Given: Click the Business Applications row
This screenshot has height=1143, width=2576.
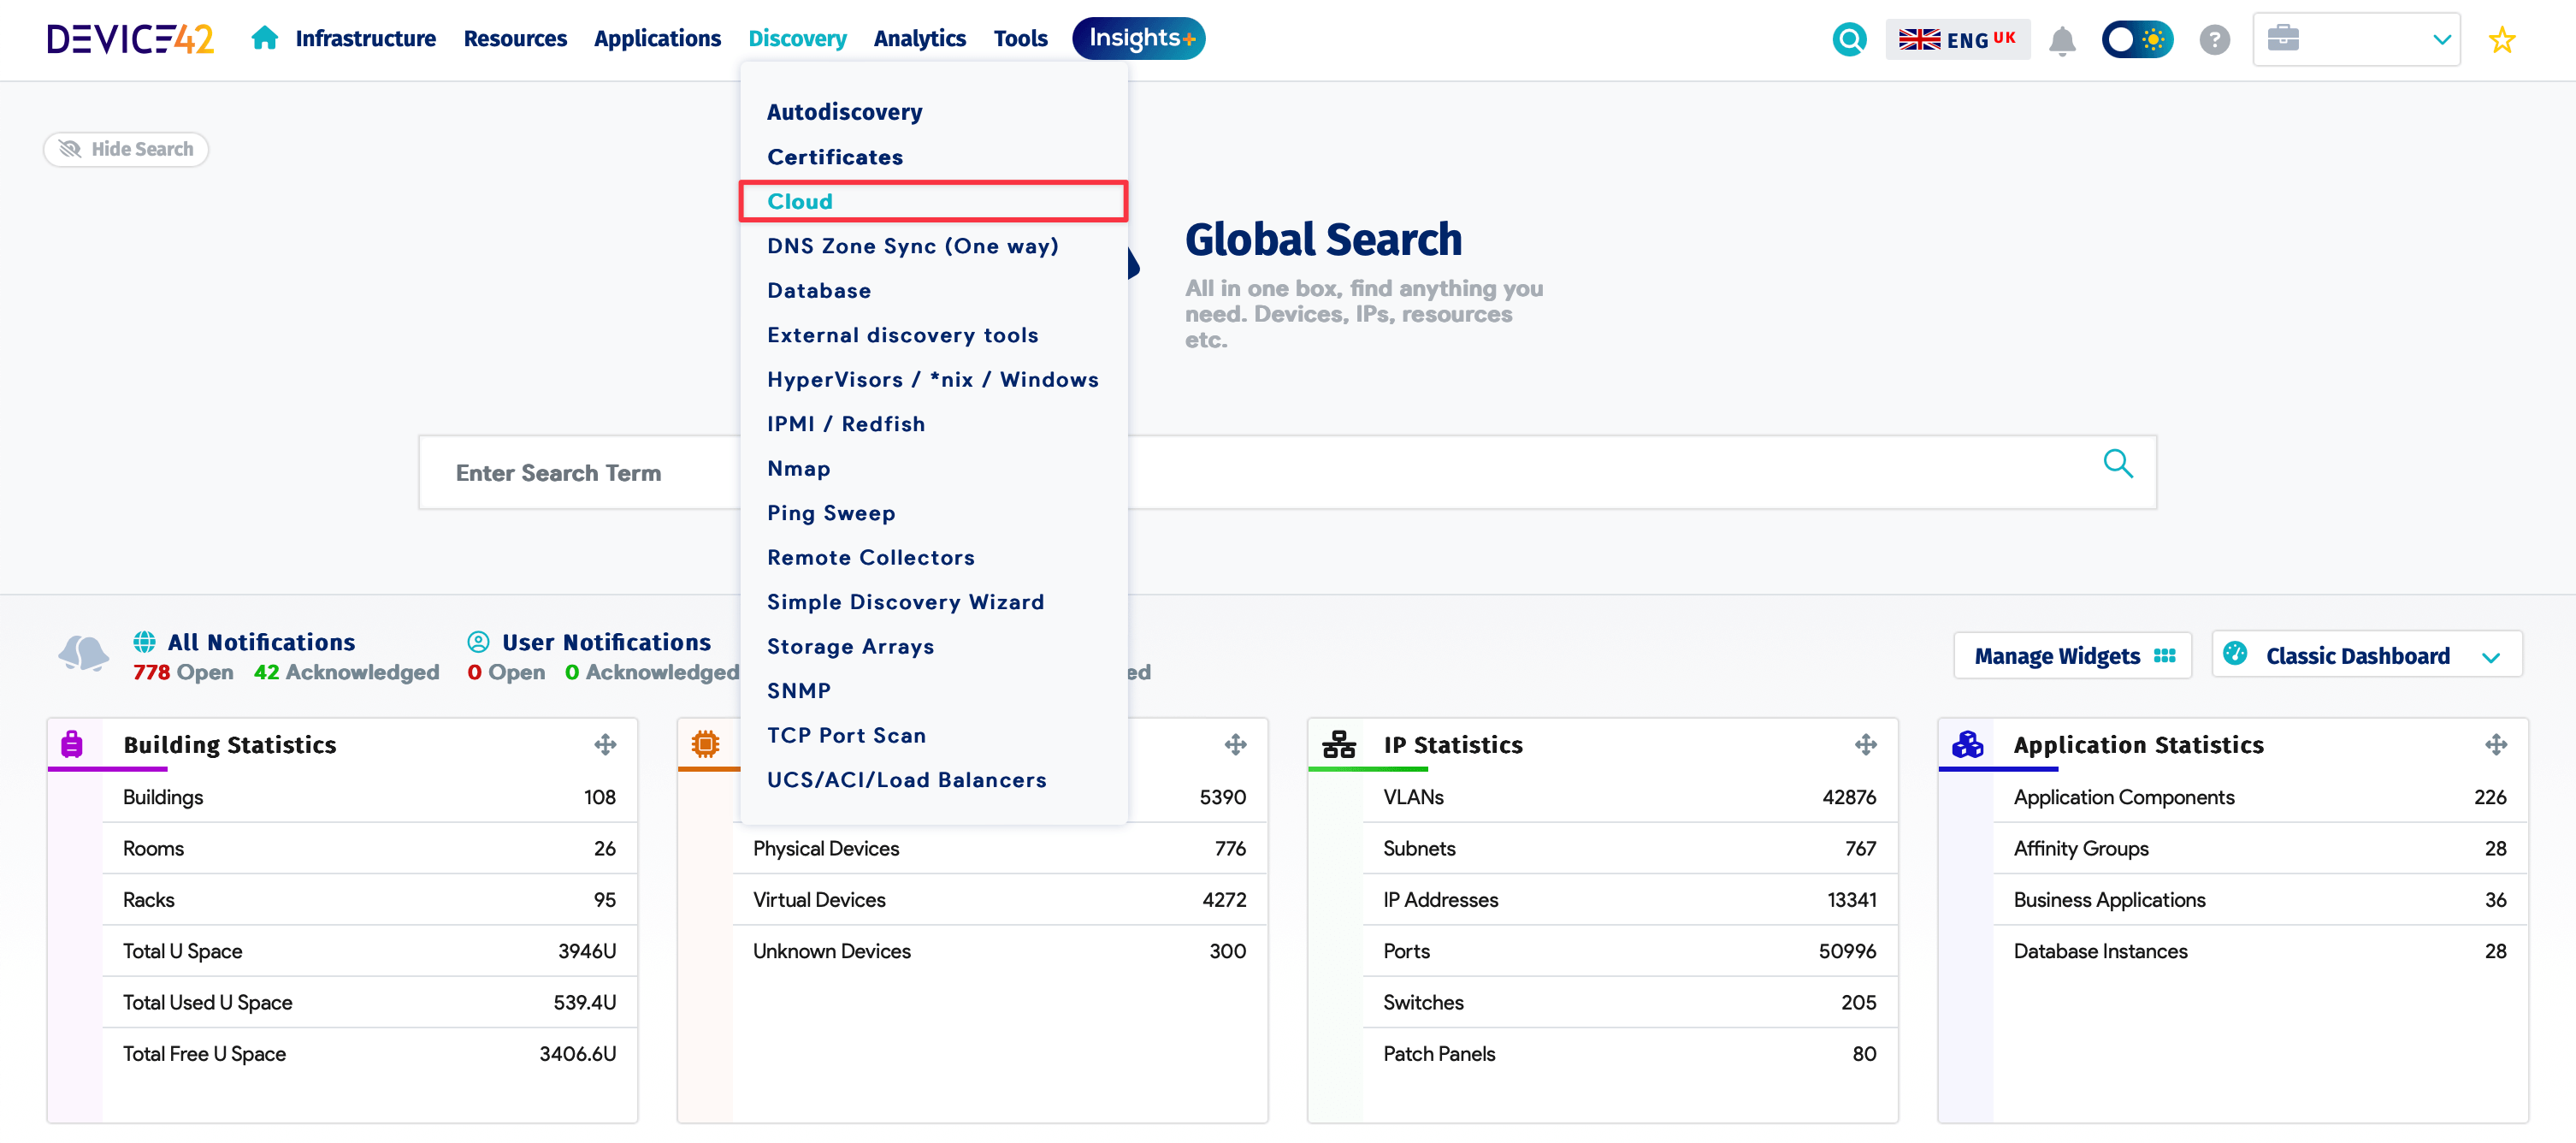Looking at the screenshot, I should point(2259,900).
